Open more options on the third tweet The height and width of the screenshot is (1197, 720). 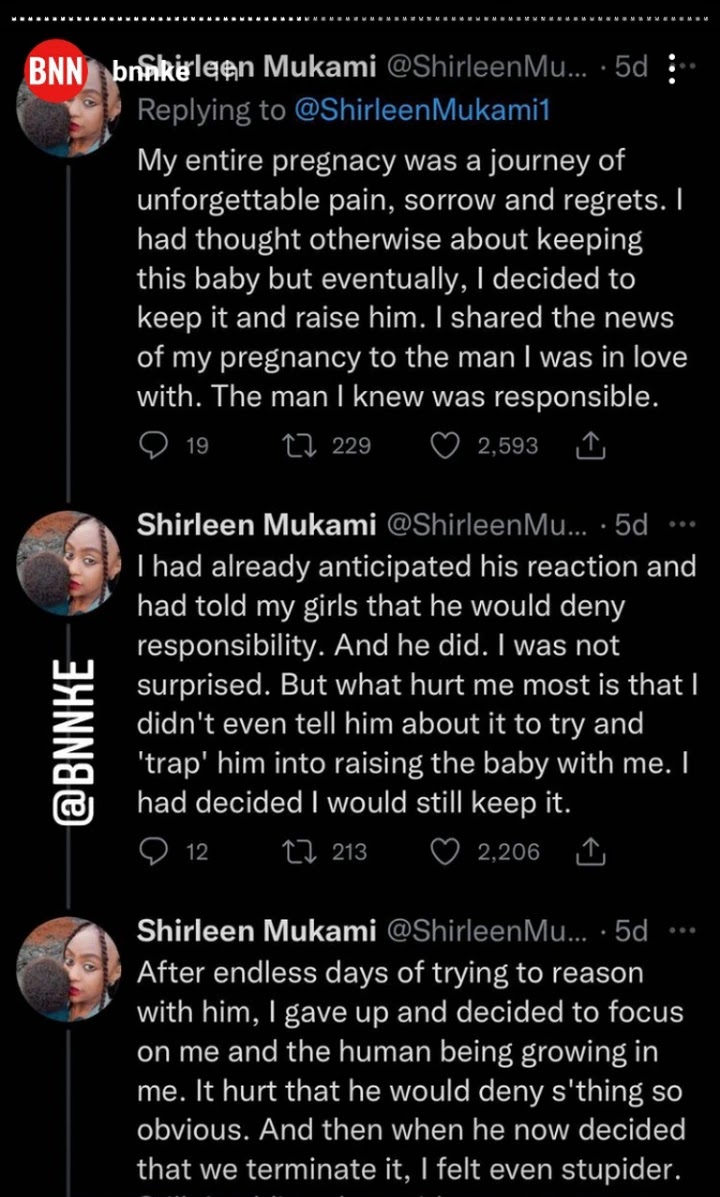tap(681, 931)
